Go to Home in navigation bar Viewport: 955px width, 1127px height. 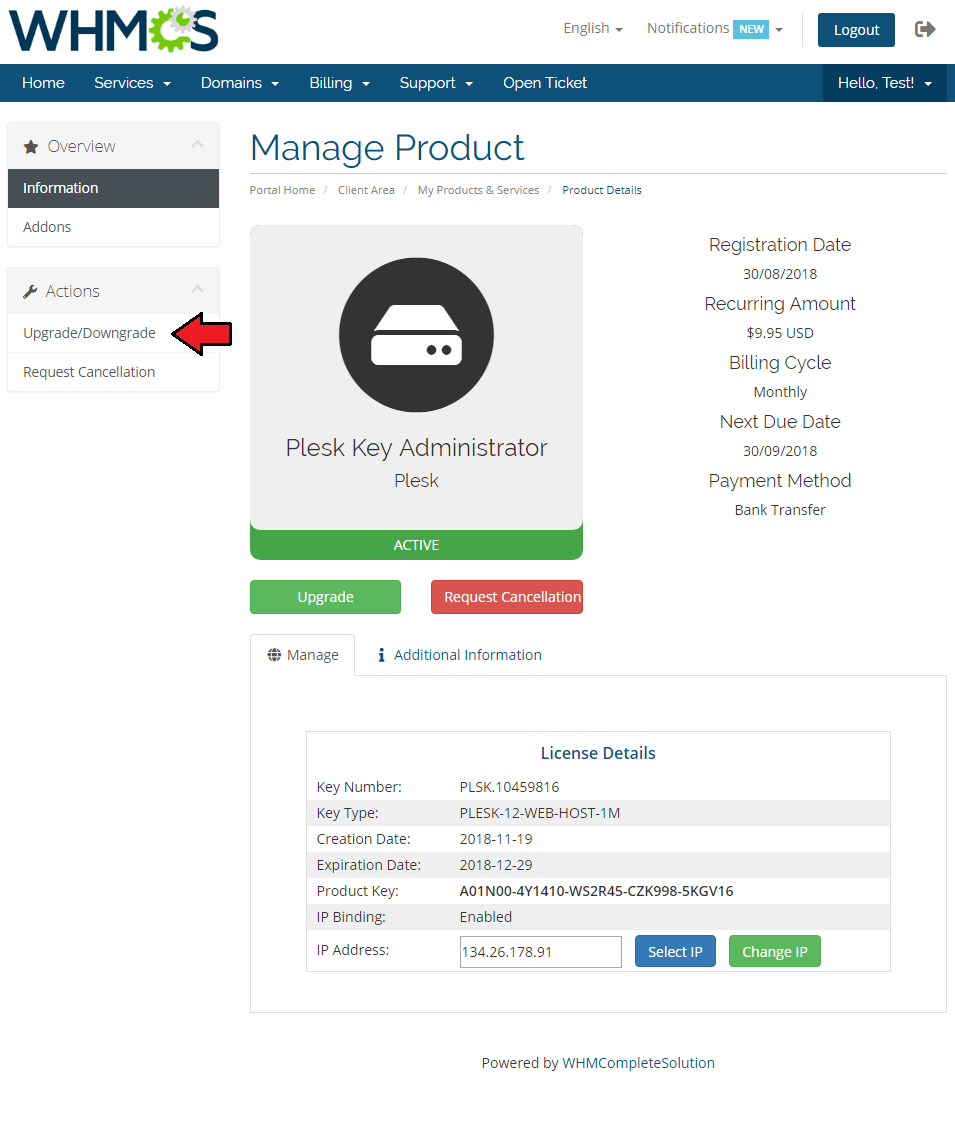43,83
